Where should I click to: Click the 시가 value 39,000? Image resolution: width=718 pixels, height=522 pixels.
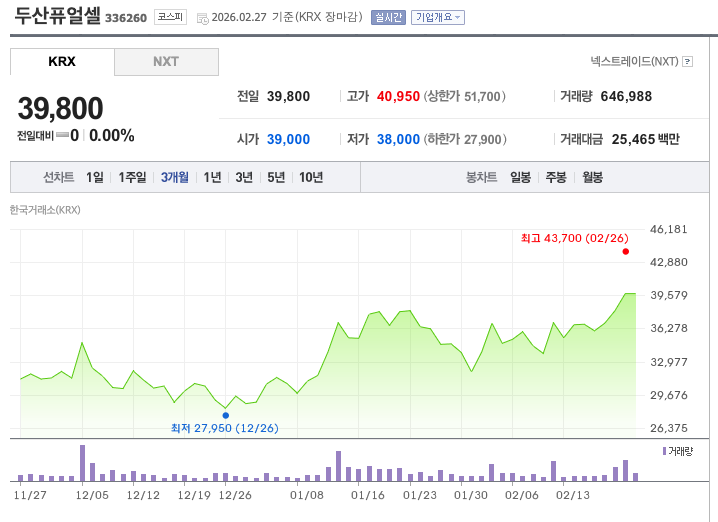pyautogui.click(x=288, y=139)
